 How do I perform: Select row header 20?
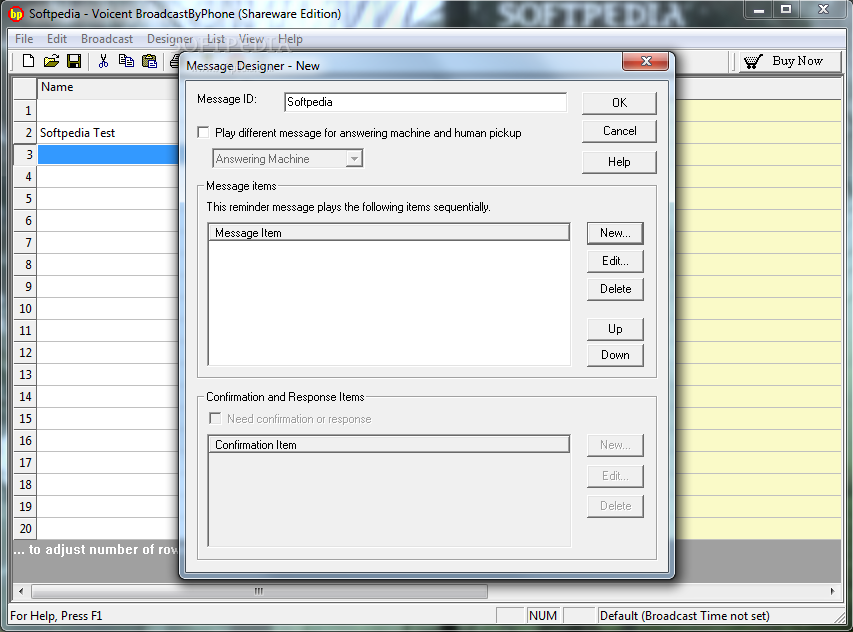click(x=26, y=529)
